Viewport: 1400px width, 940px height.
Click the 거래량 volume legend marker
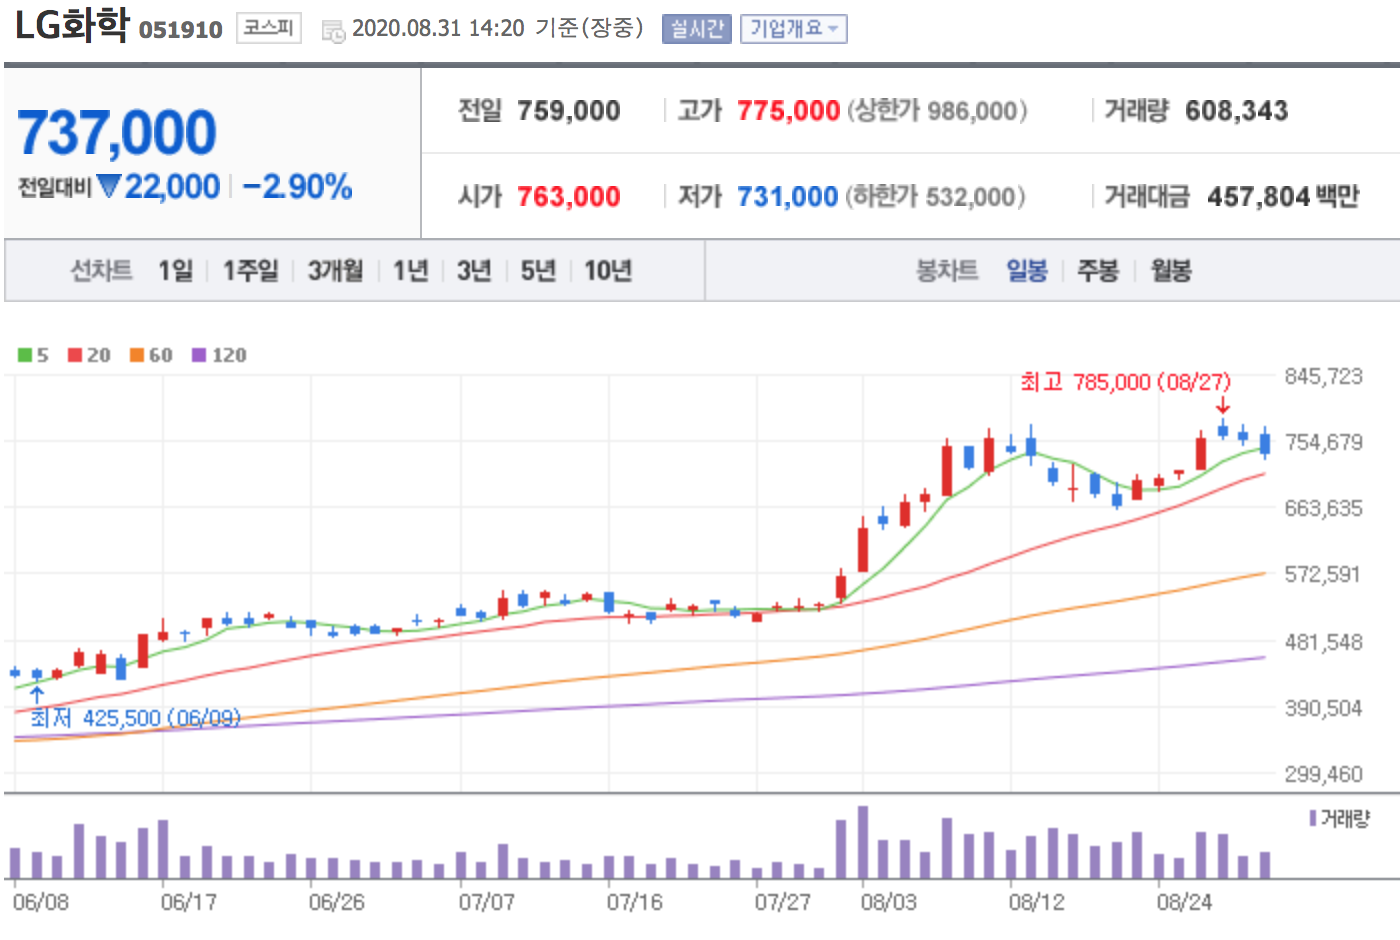[1313, 819]
